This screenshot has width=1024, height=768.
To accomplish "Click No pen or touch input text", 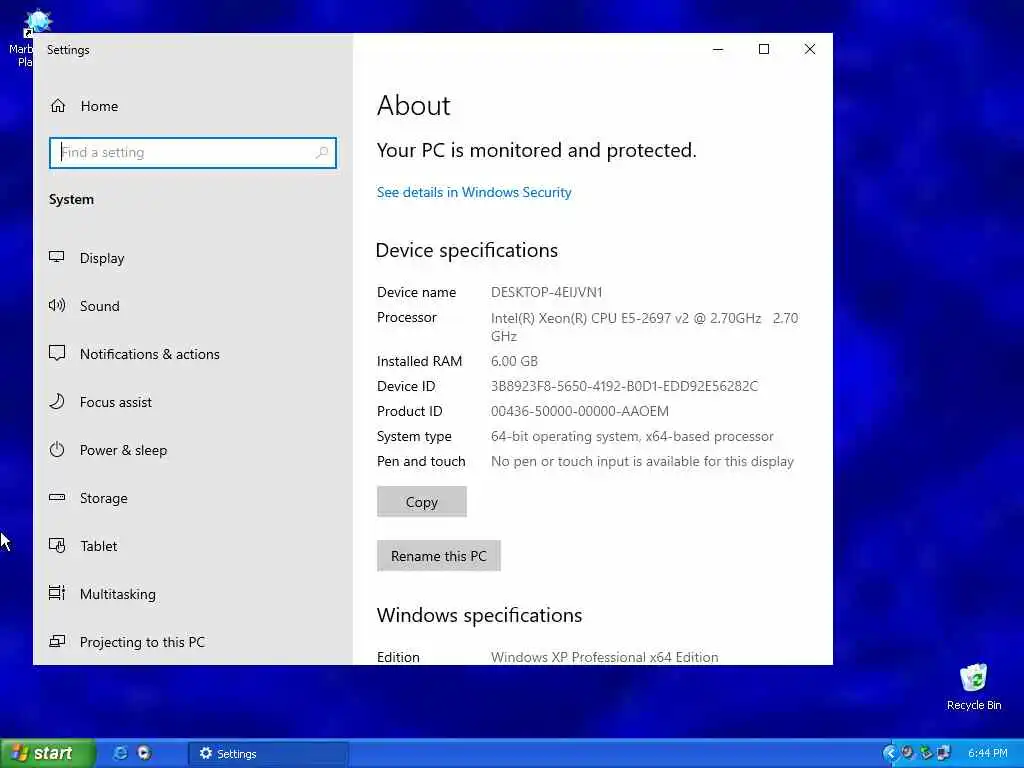I will 643,461.
